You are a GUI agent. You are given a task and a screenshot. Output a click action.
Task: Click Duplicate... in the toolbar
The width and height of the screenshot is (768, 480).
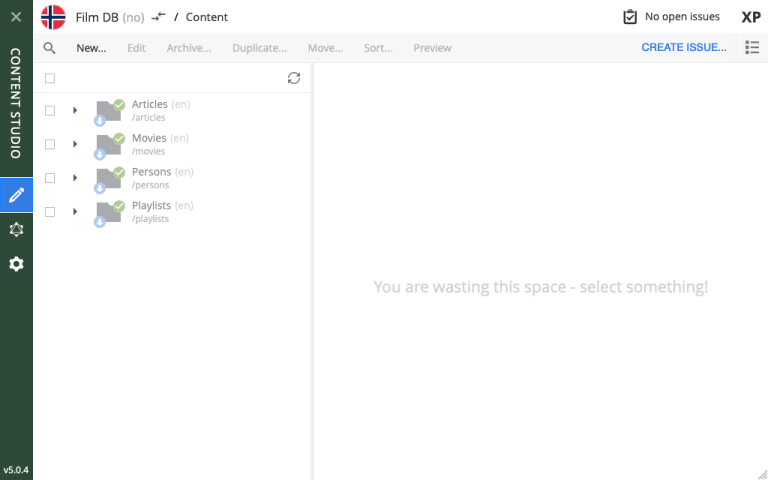[x=259, y=48]
